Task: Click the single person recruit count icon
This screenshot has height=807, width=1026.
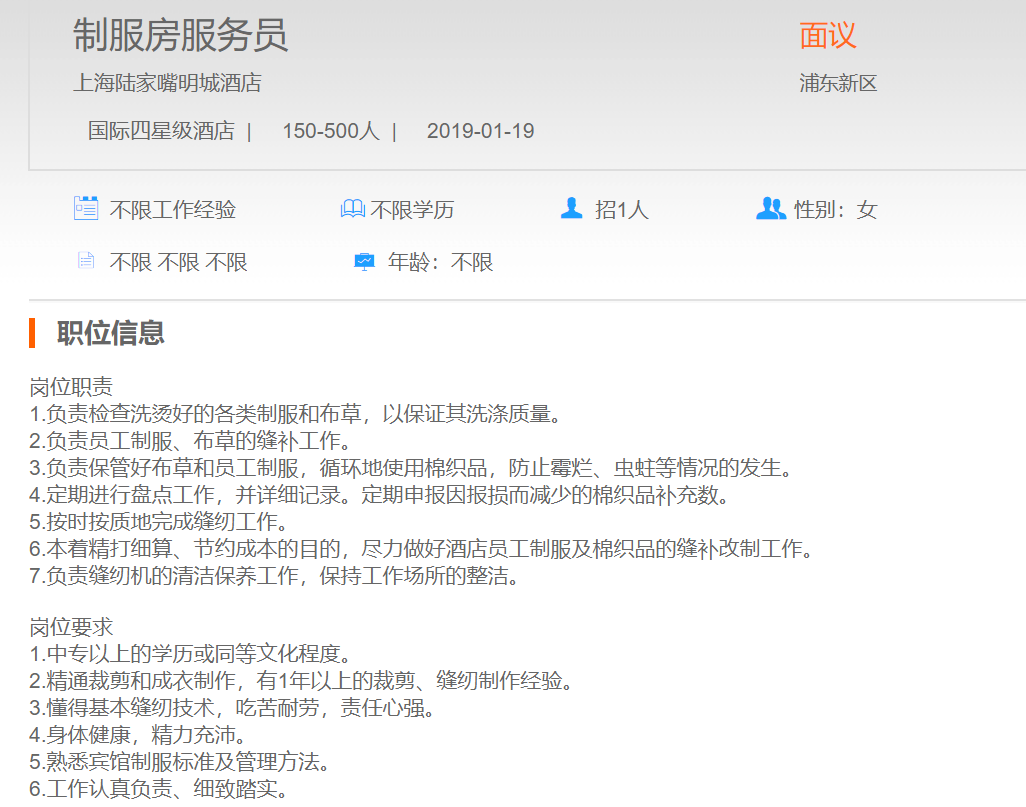Action: pyautogui.click(x=571, y=208)
